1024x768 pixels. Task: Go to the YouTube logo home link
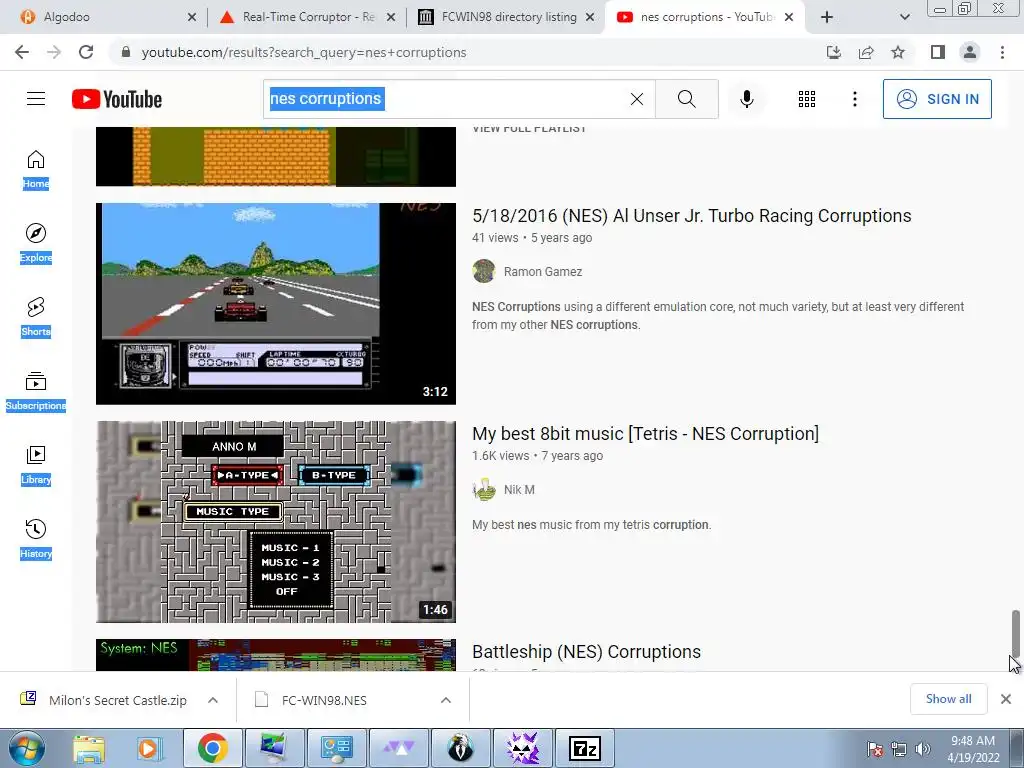pos(117,99)
